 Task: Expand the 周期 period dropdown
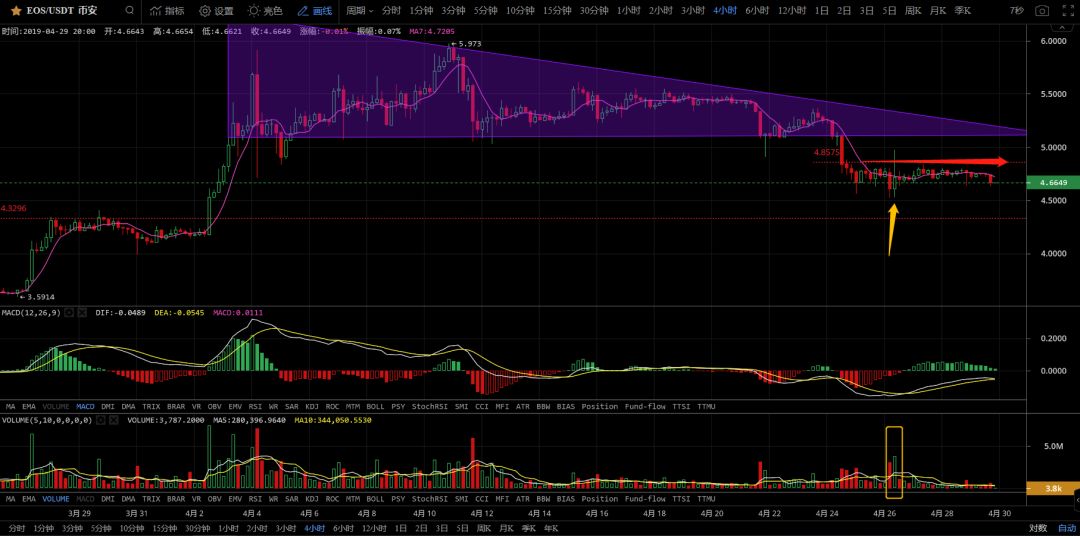tap(360, 11)
